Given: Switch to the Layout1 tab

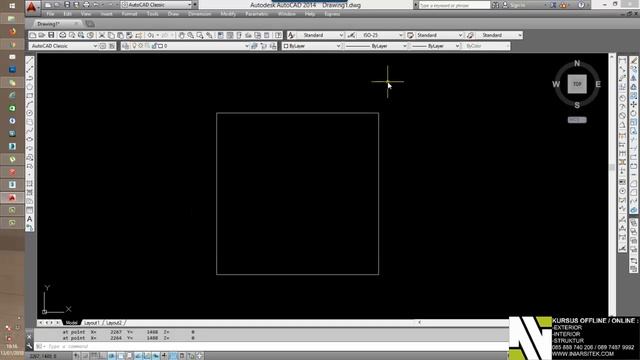Looking at the screenshot, I should (x=91, y=322).
